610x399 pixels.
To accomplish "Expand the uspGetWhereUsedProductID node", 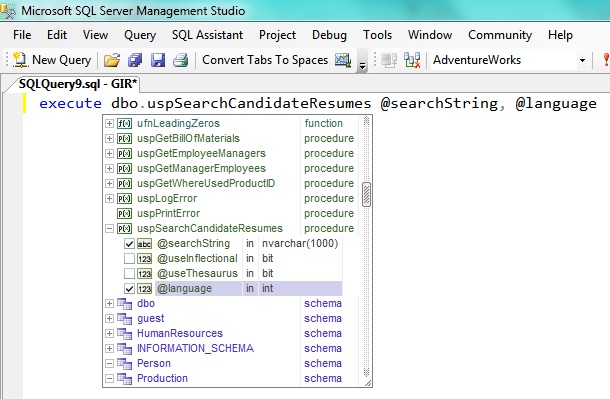I will coord(109,184).
